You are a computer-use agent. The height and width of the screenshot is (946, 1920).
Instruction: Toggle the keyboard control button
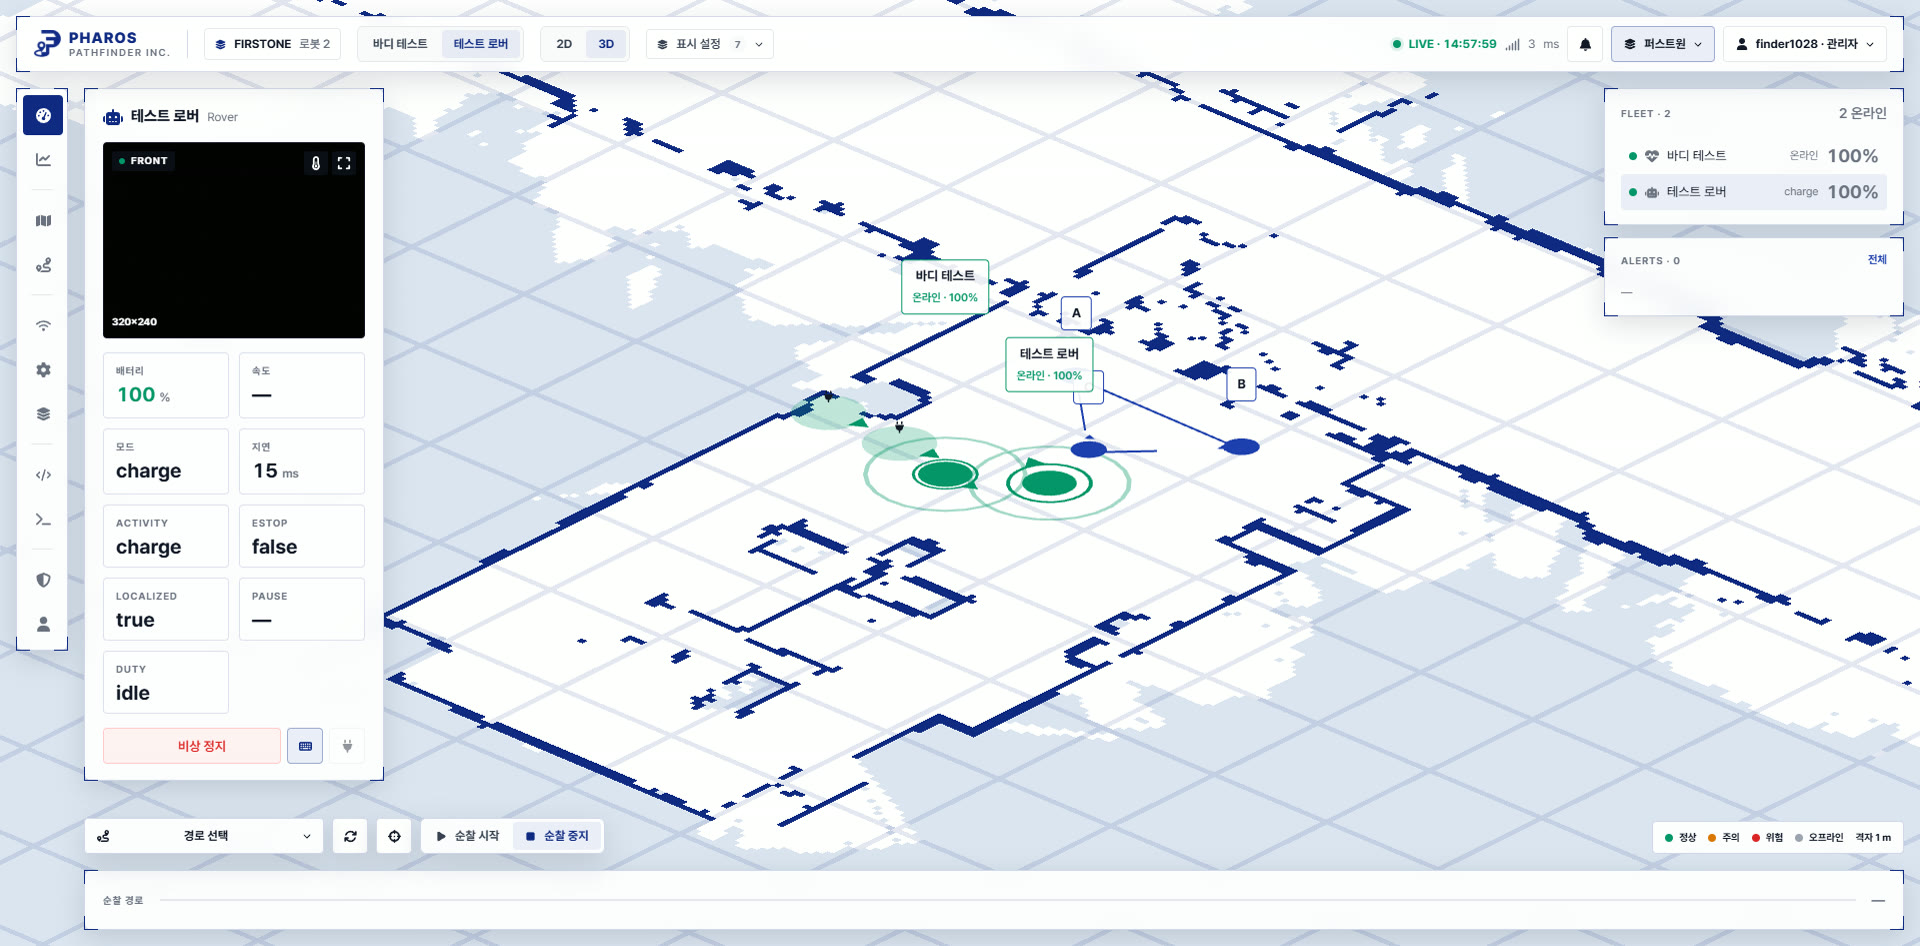tap(305, 746)
